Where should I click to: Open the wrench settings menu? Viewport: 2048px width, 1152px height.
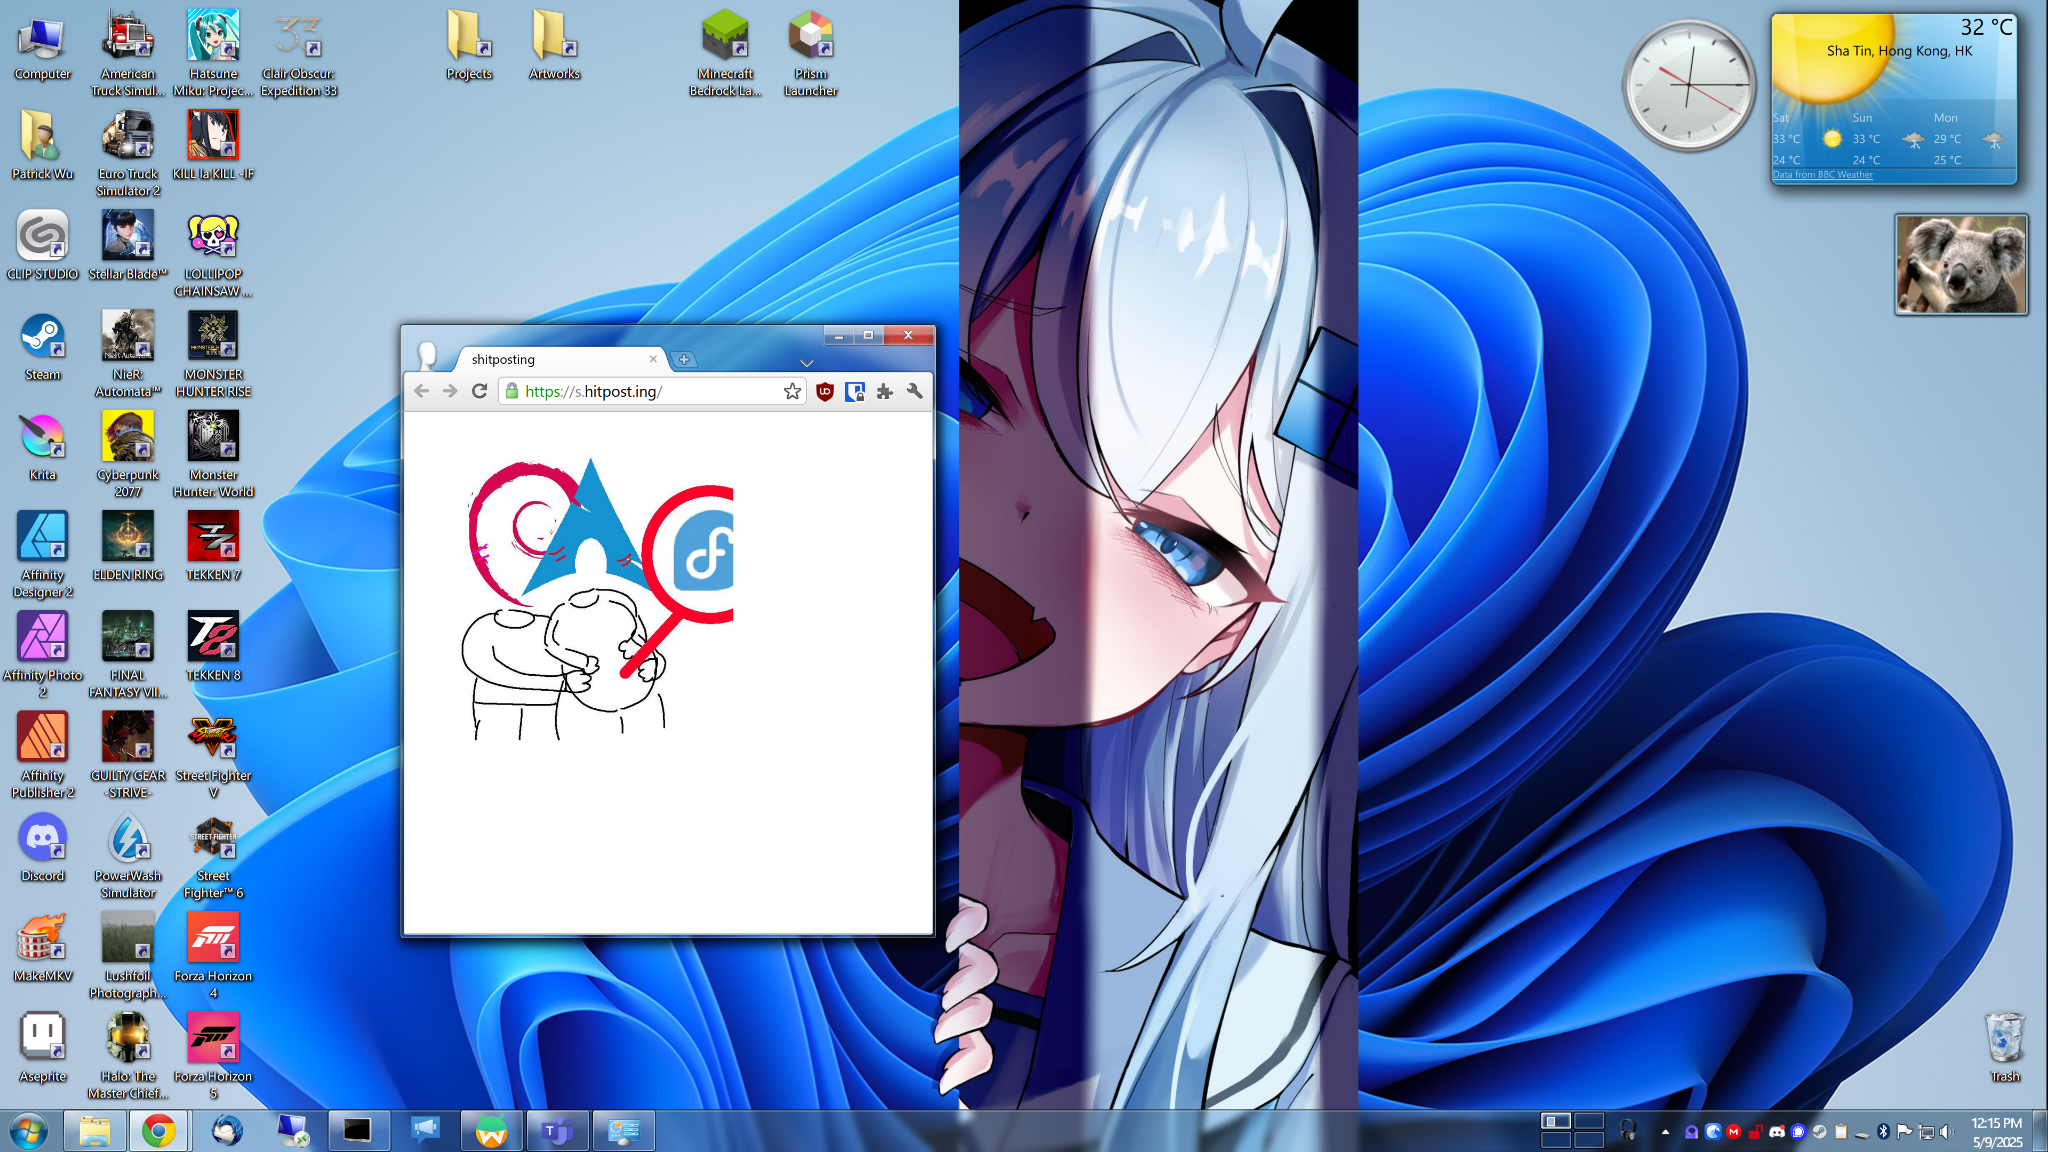click(914, 392)
